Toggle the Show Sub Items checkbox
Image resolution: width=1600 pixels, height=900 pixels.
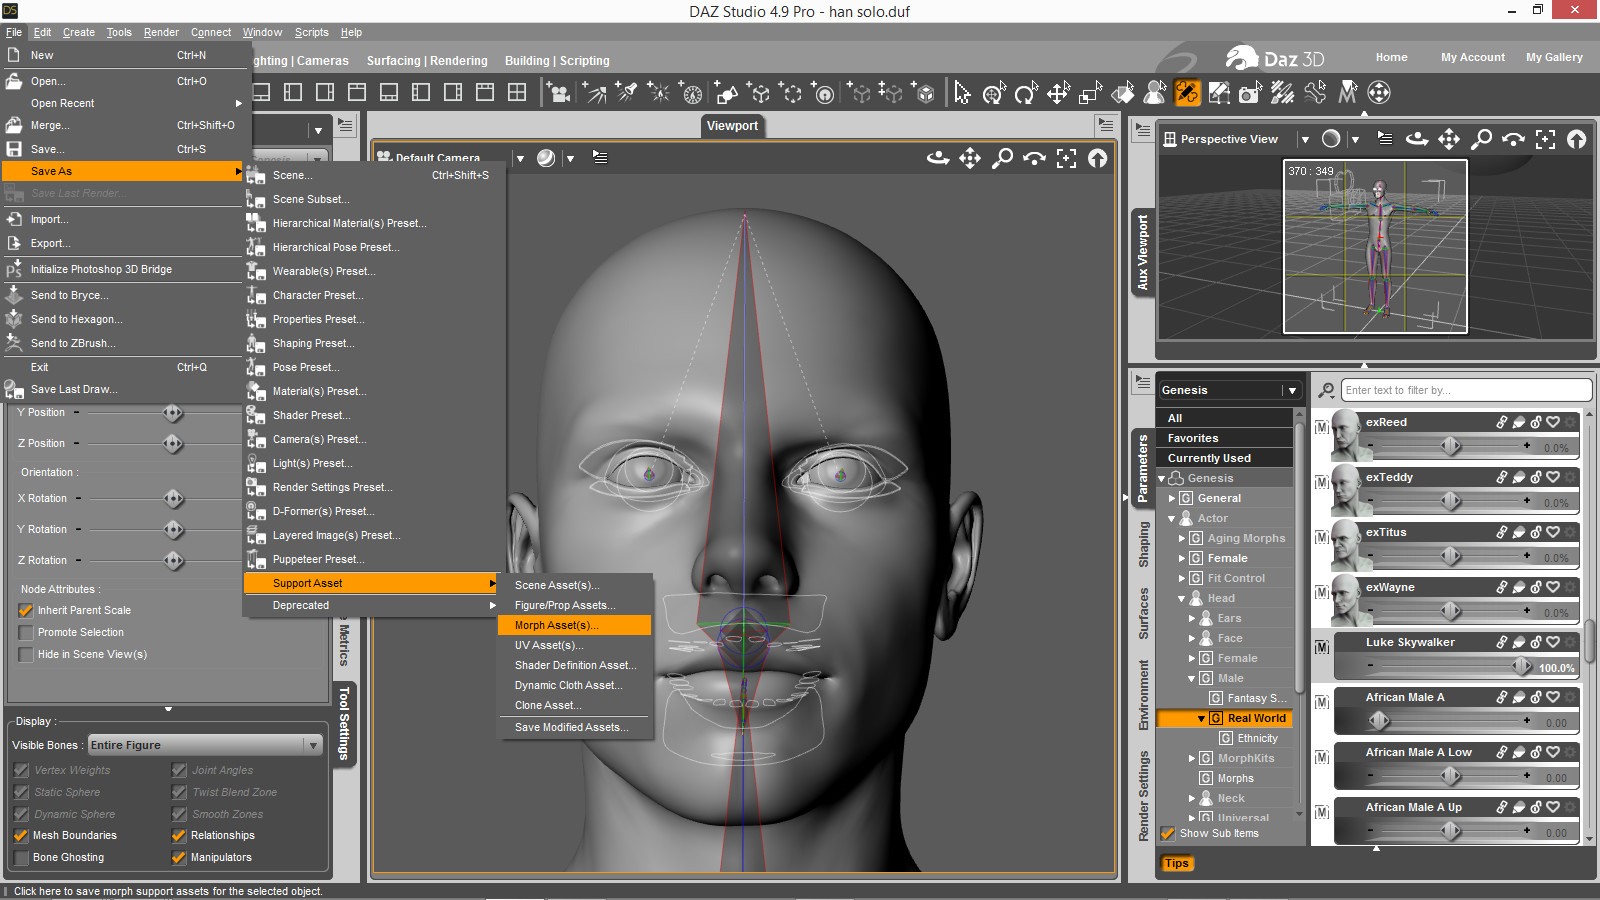(x=1167, y=833)
